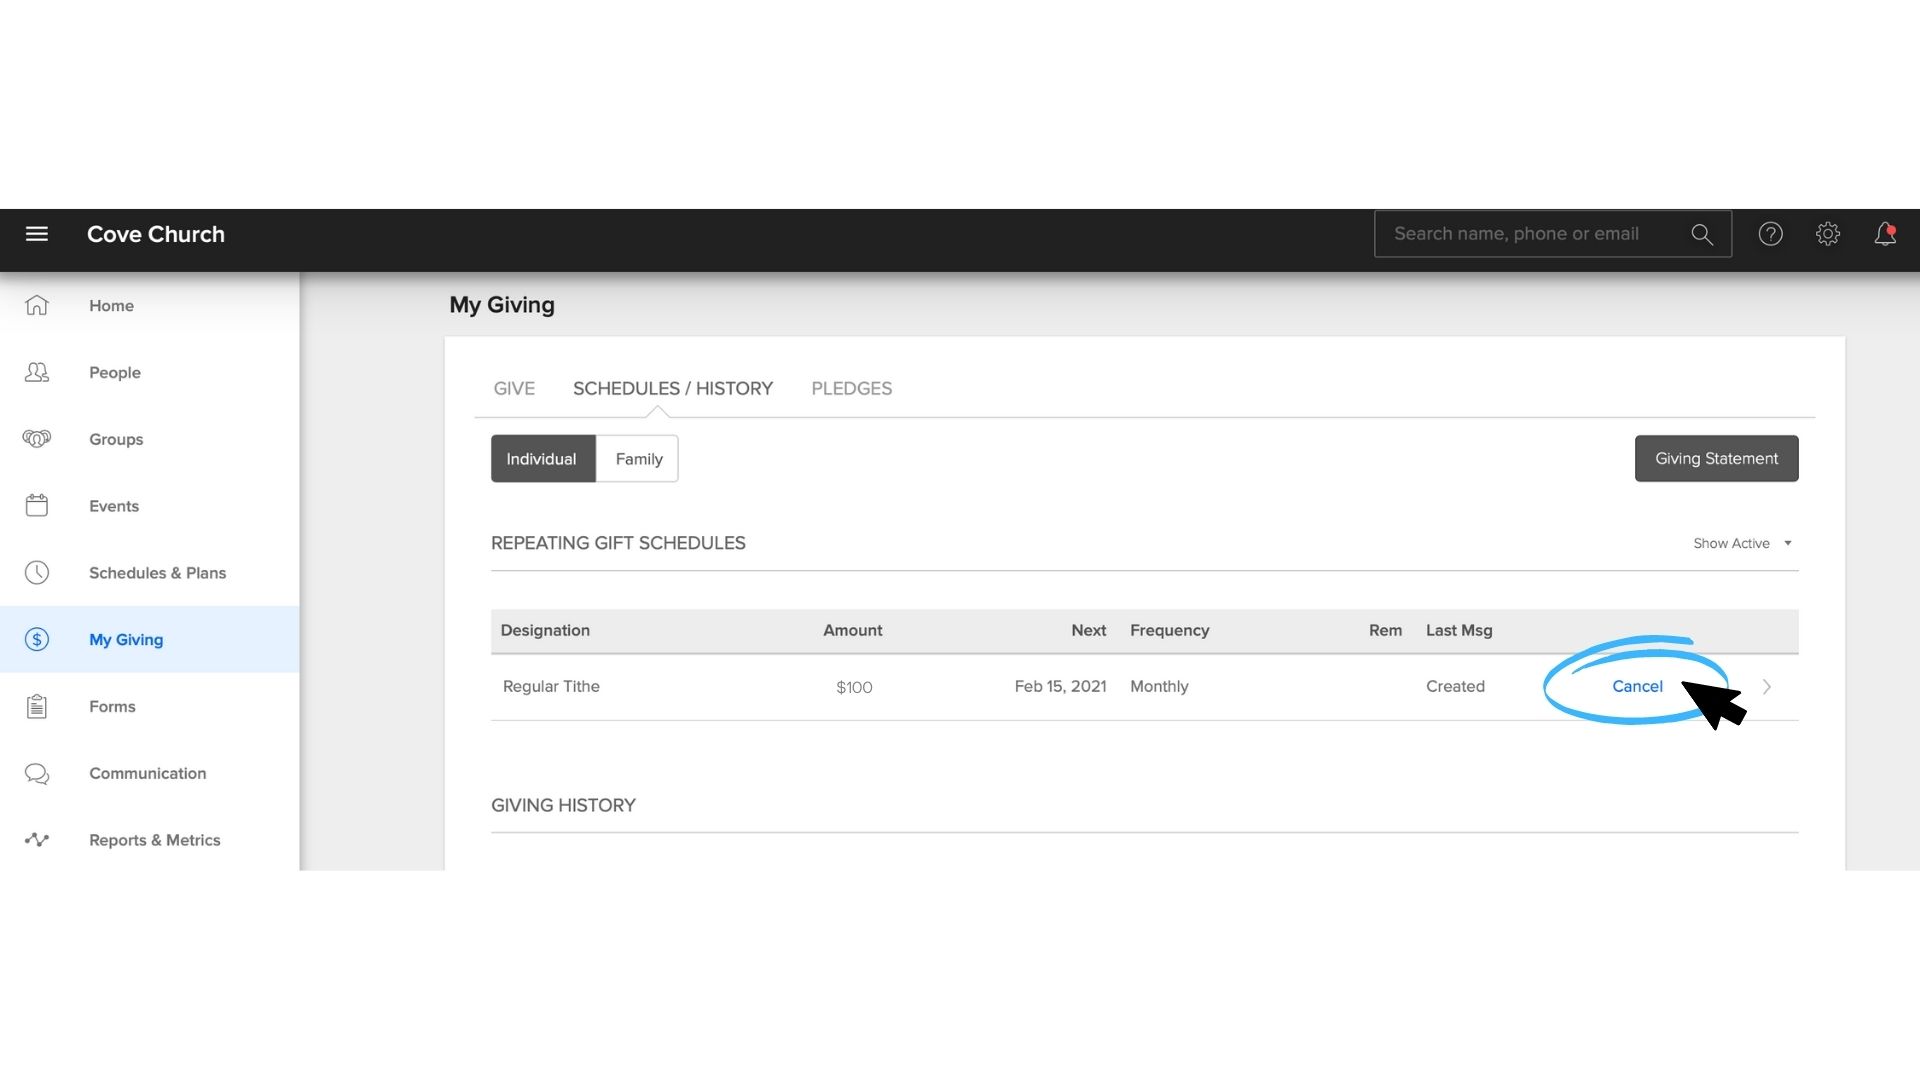Open People in sidebar
The width and height of the screenshot is (1920, 1080).
150,372
